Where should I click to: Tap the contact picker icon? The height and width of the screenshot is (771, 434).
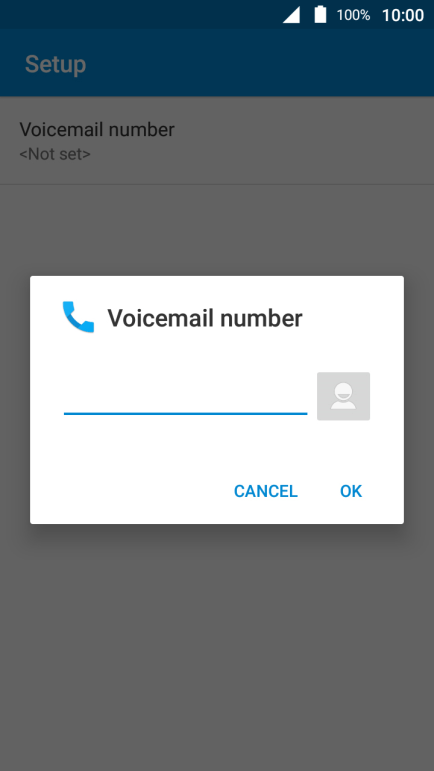(x=343, y=396)
